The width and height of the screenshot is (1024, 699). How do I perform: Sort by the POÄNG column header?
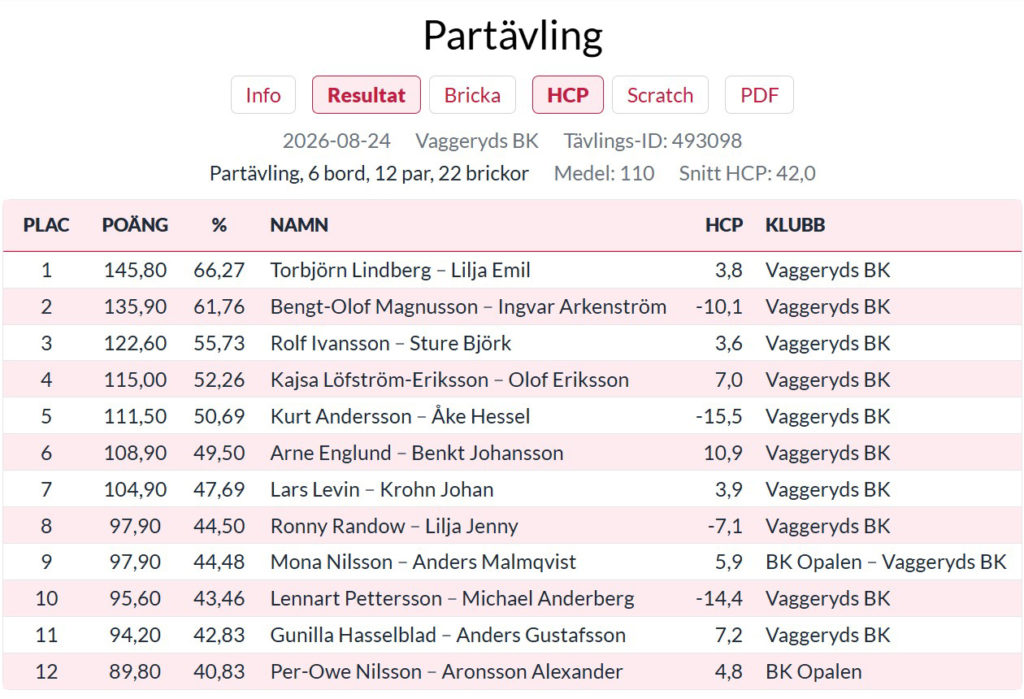135,225
